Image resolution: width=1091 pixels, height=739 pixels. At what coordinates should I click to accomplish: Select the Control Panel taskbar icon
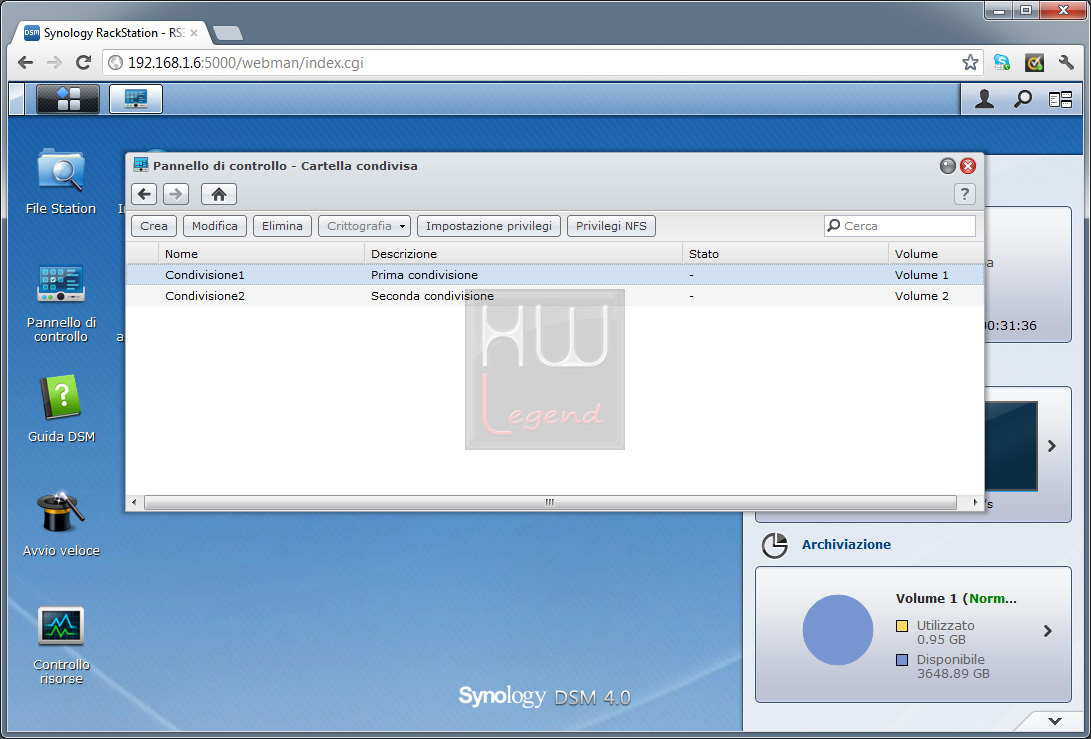point(136,99)
